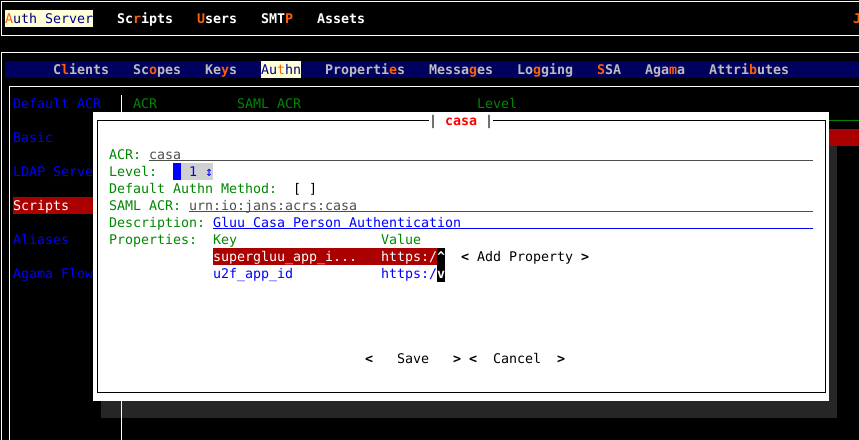Save the casa ACR settings
This screenshot has width=859, height=440.
pos(412,358)
